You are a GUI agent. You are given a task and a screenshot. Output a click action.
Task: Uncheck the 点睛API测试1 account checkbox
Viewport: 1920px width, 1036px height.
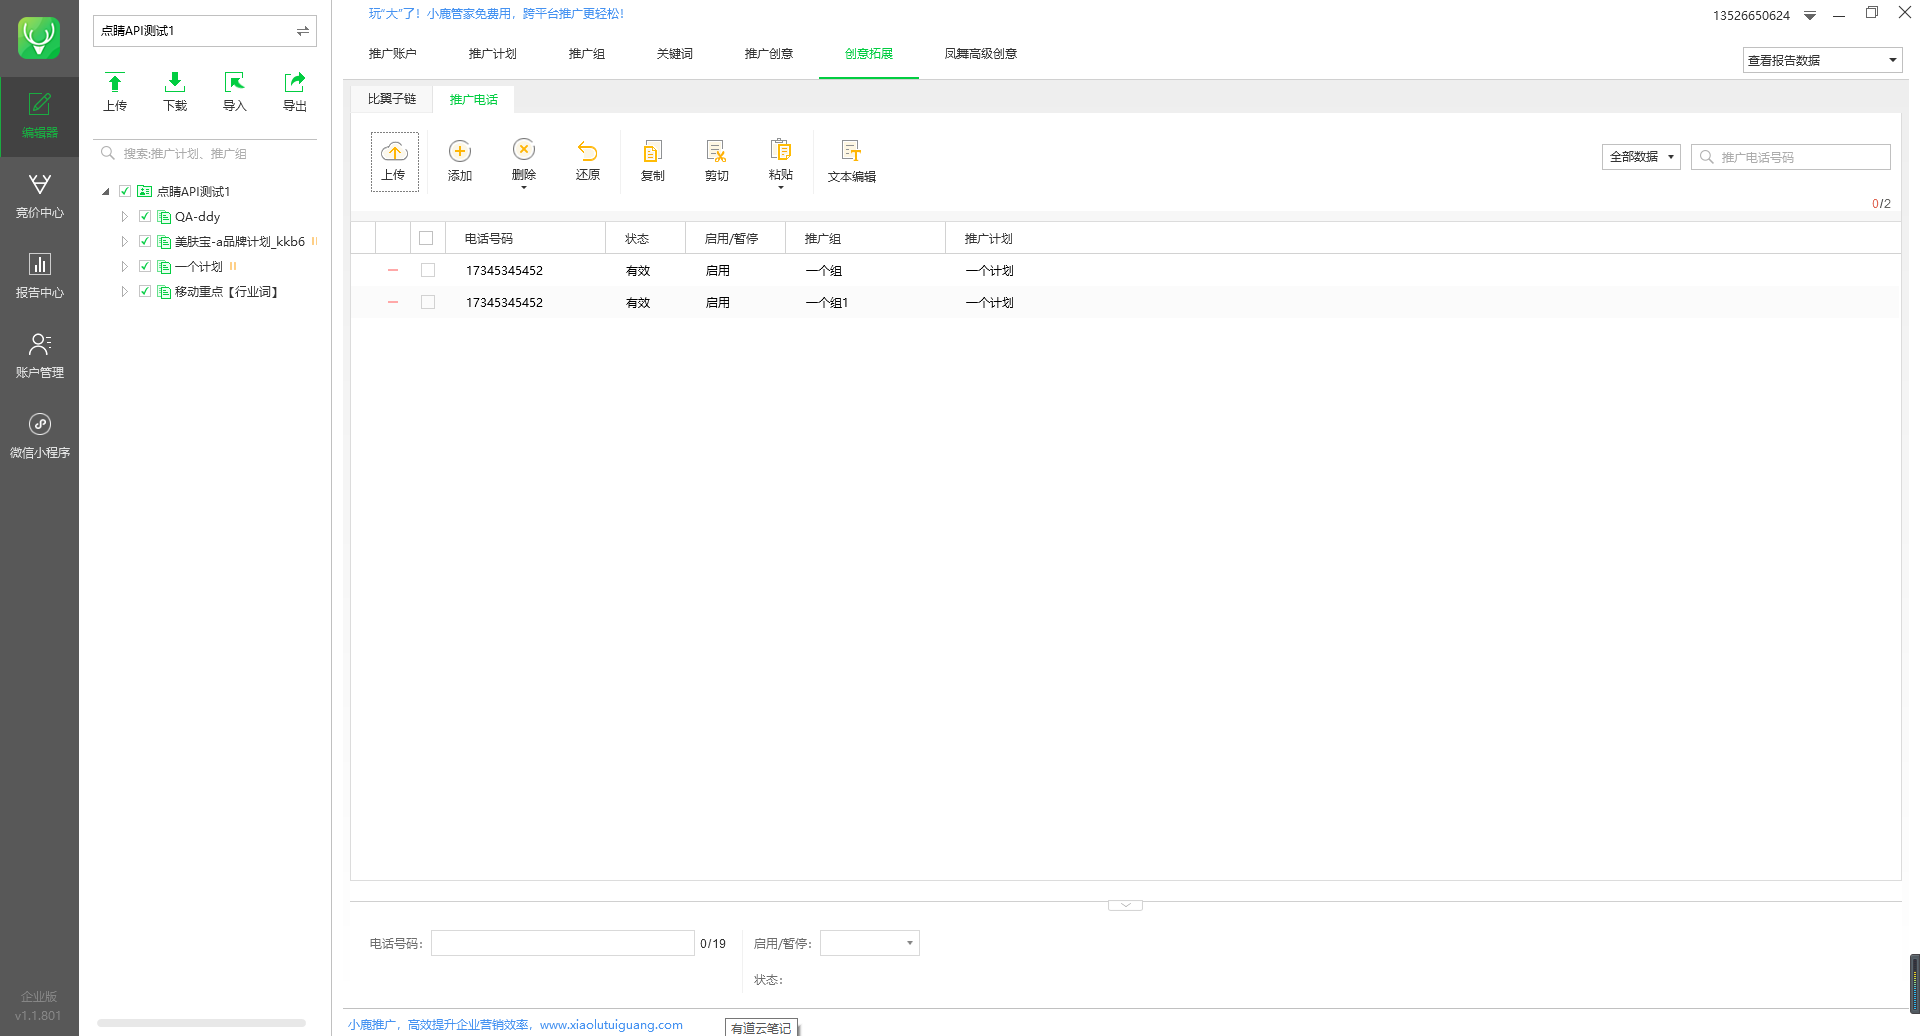(x=125, y=191)
